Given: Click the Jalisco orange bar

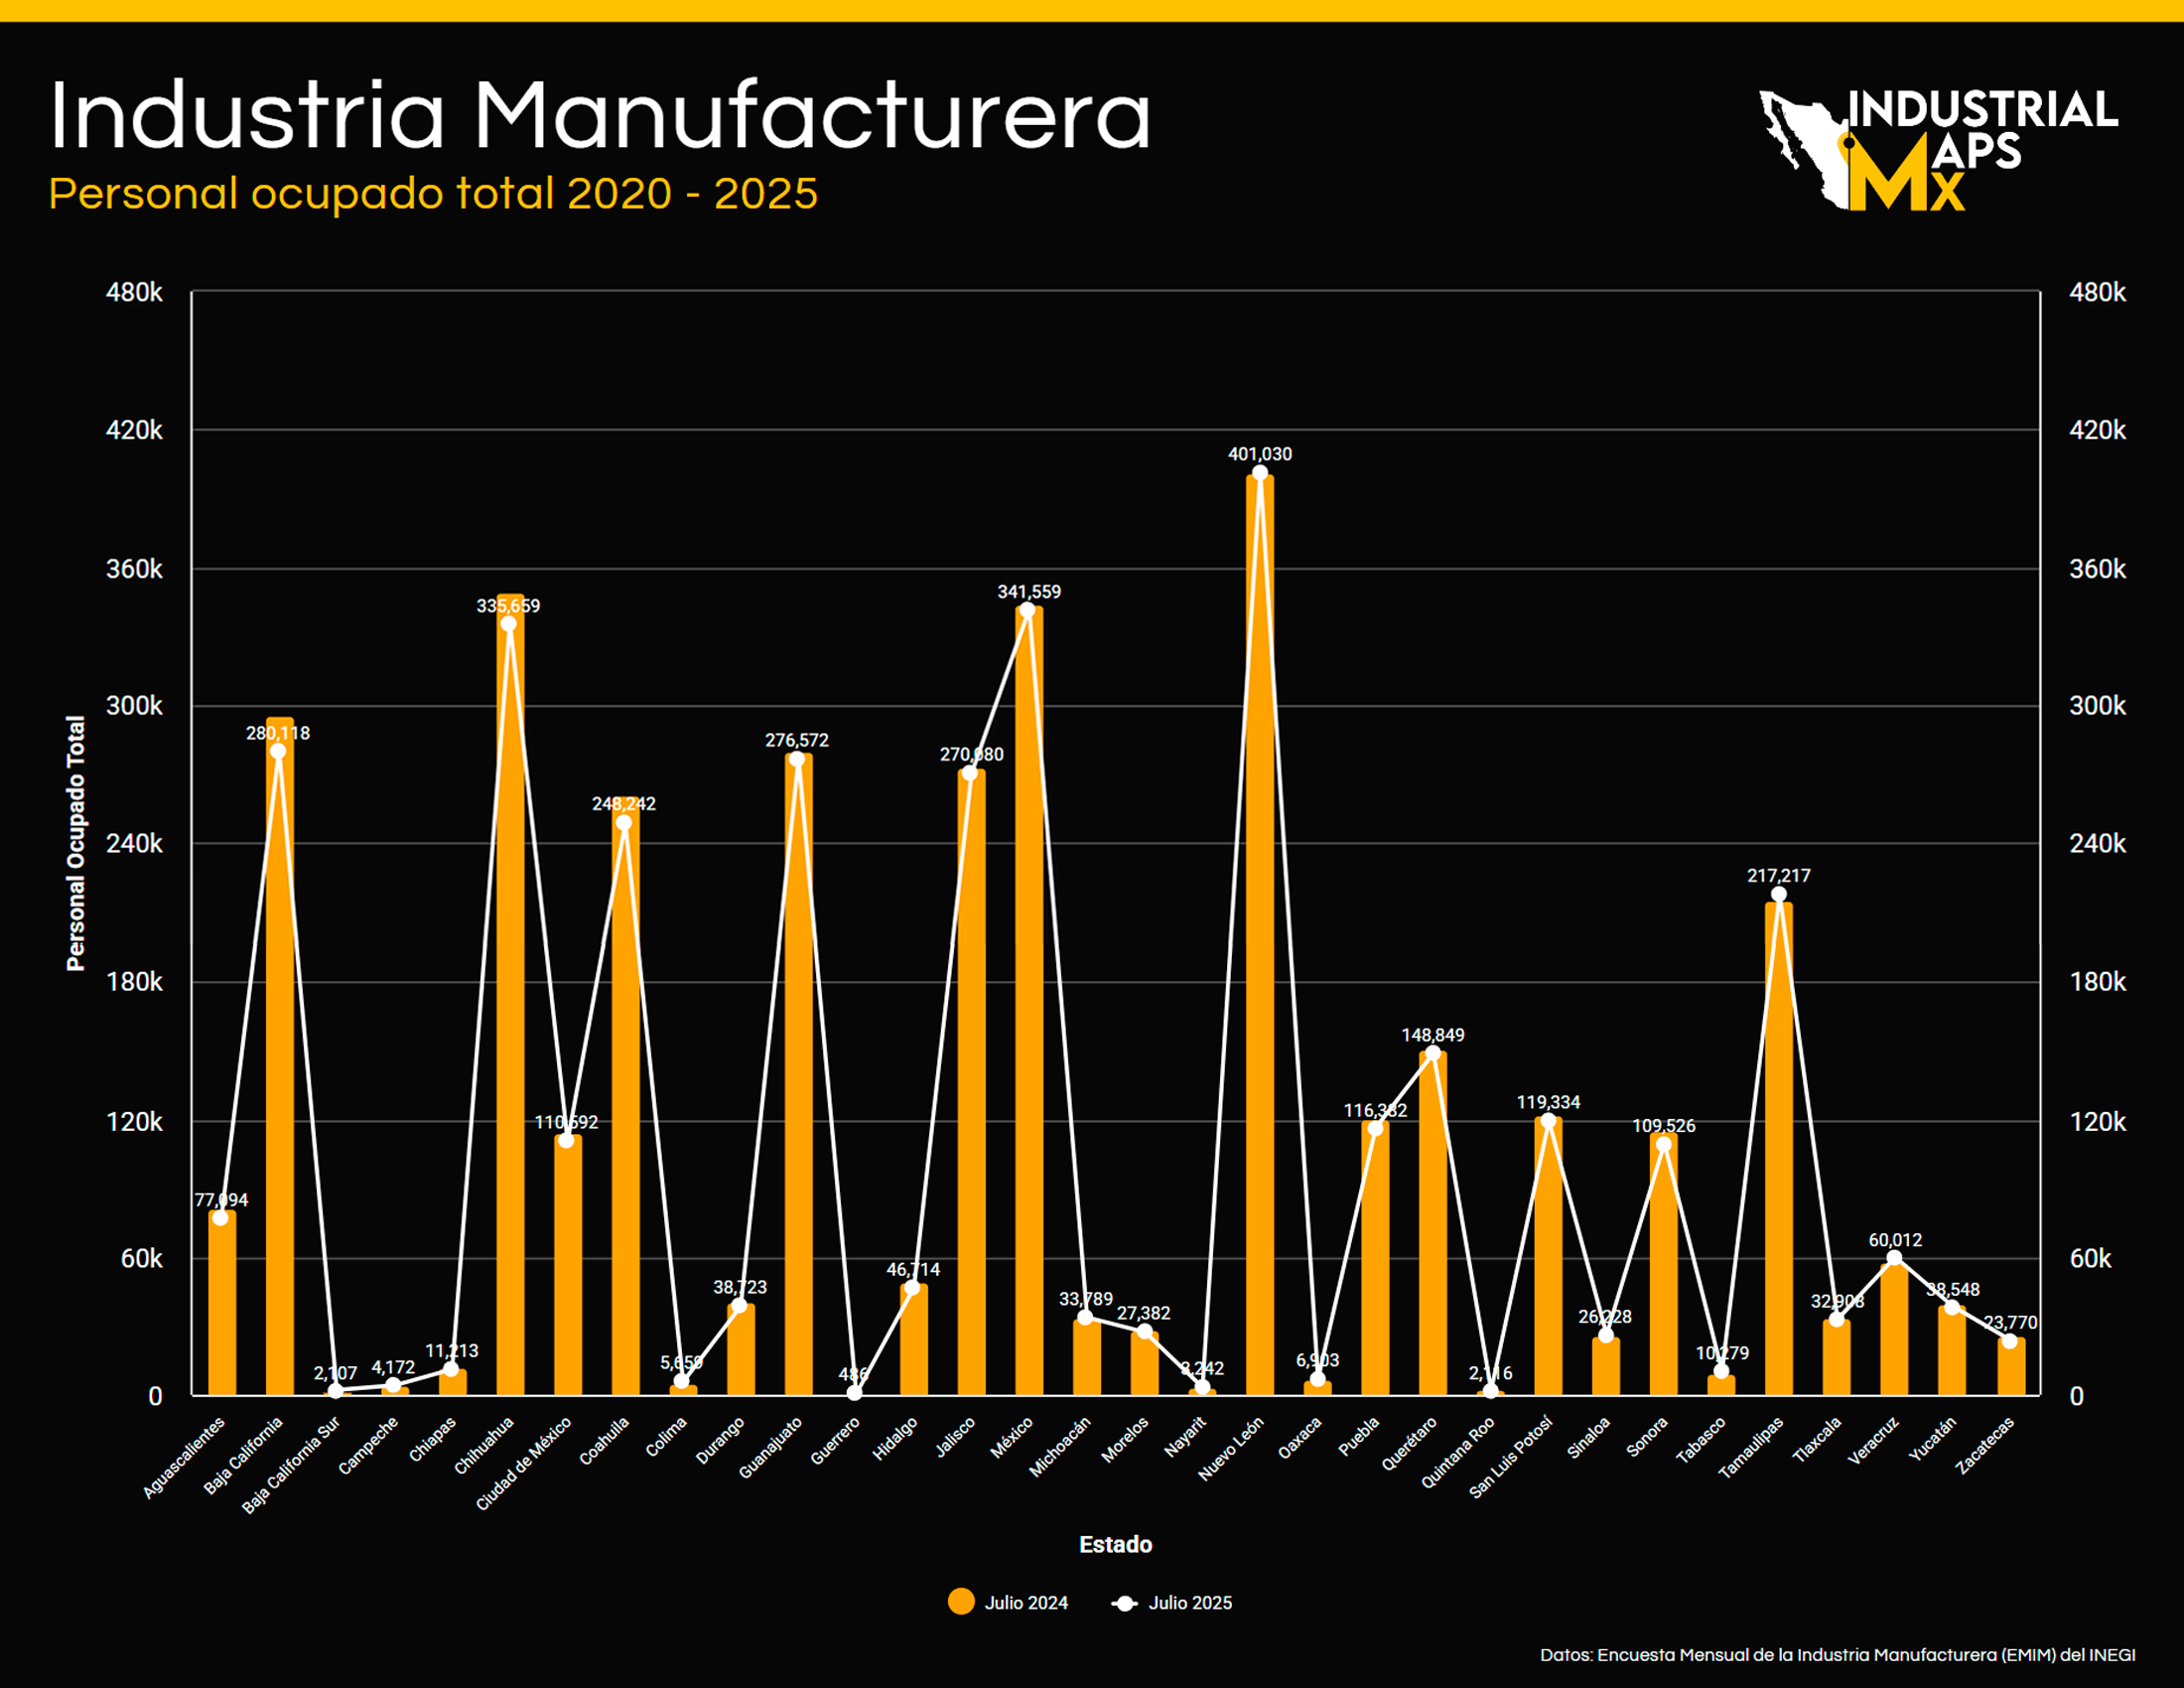Looking at the screenshot, I should click(x=971, y=1080).
